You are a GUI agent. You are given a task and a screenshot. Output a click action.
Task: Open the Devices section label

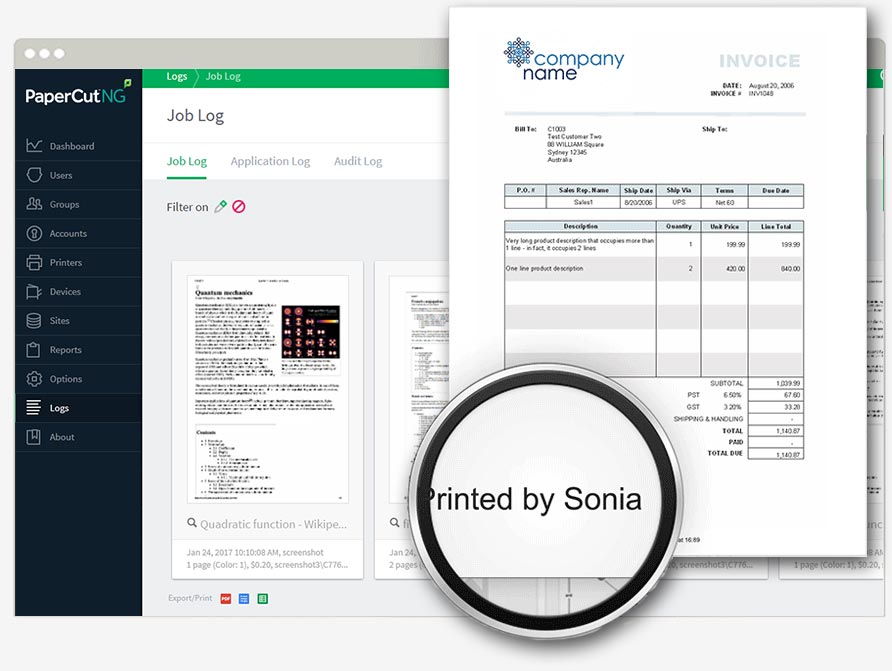[x=65, y=291]
